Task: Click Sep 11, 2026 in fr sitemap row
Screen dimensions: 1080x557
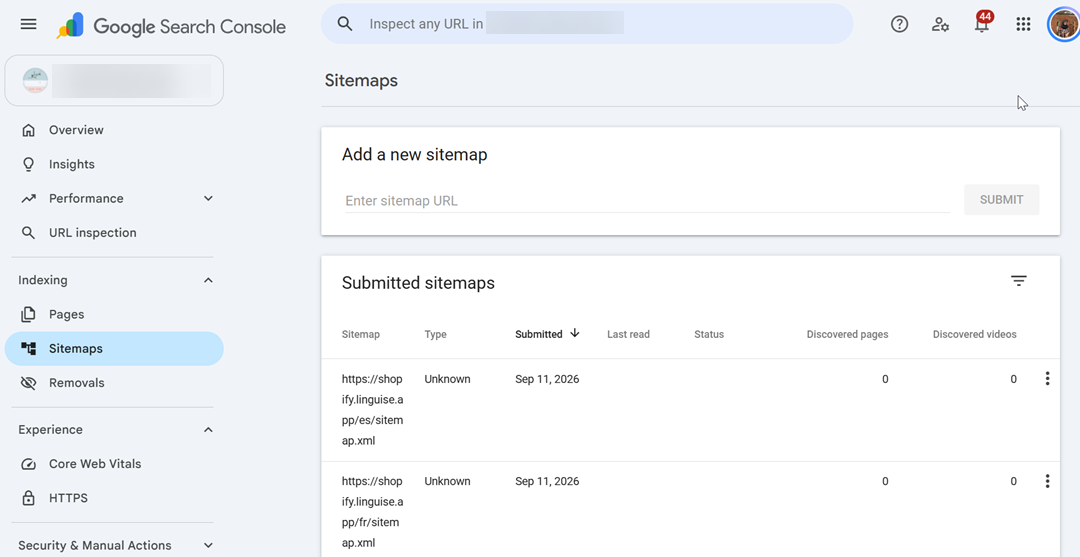Action: 547,481
